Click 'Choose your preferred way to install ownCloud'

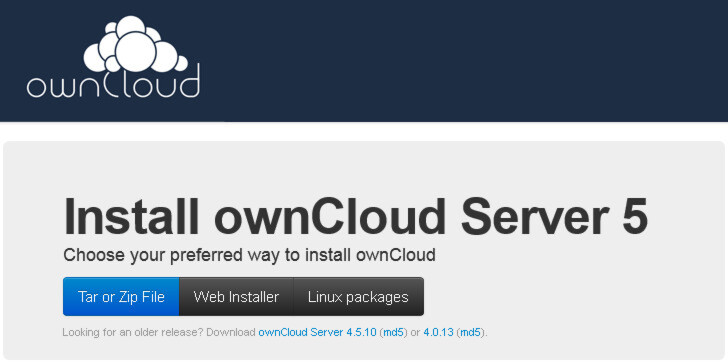pos(249,255)
